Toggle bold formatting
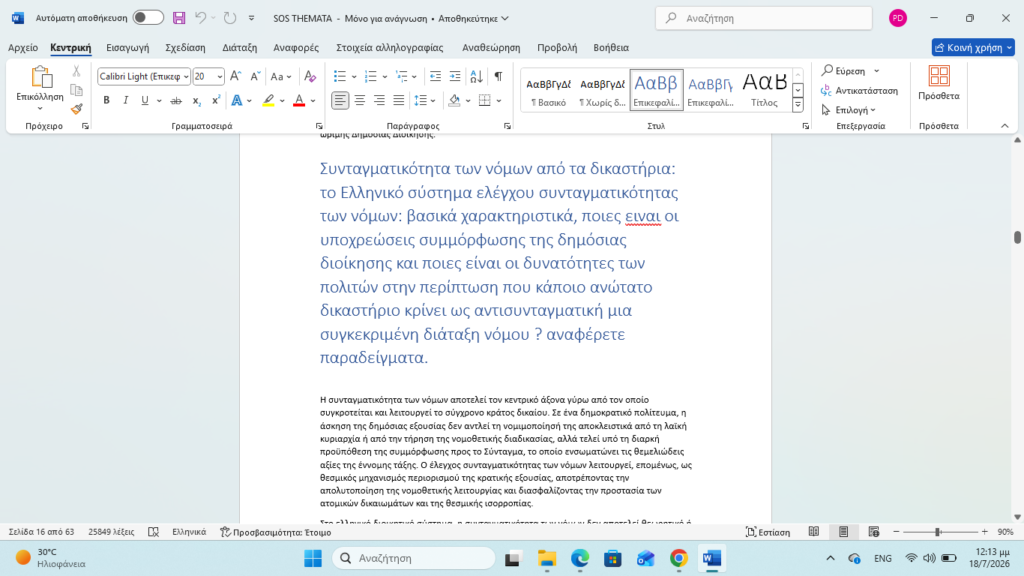The width and height of the screenshot is (1024, 576). pyautogui.click(x=106, y=101)
